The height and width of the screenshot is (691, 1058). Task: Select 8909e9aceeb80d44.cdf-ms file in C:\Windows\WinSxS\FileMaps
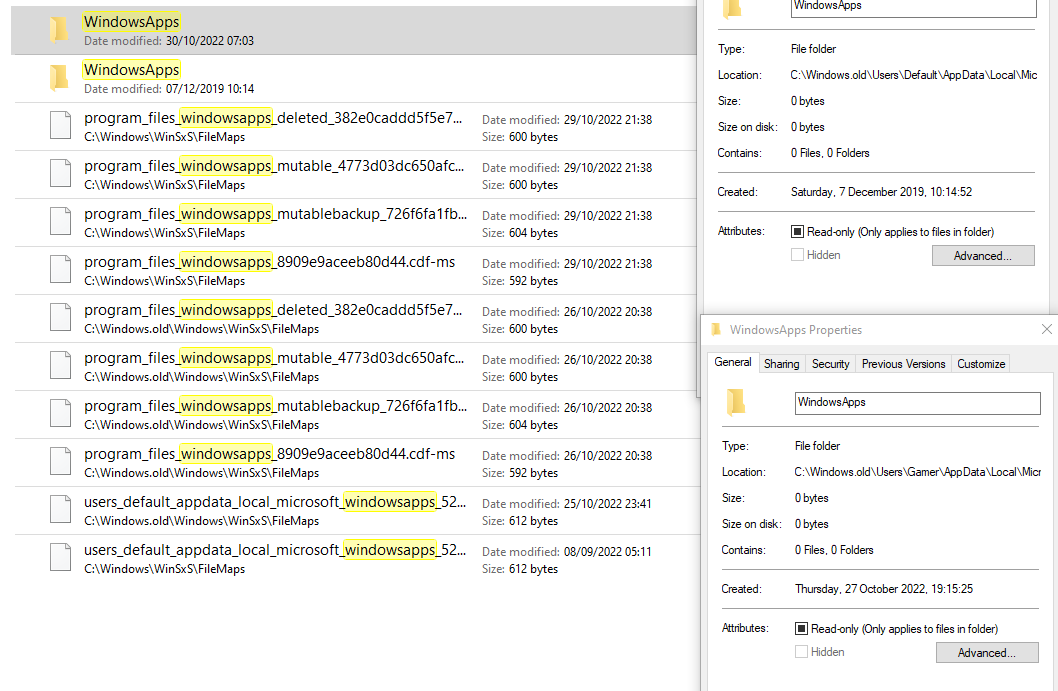point(270,262)
